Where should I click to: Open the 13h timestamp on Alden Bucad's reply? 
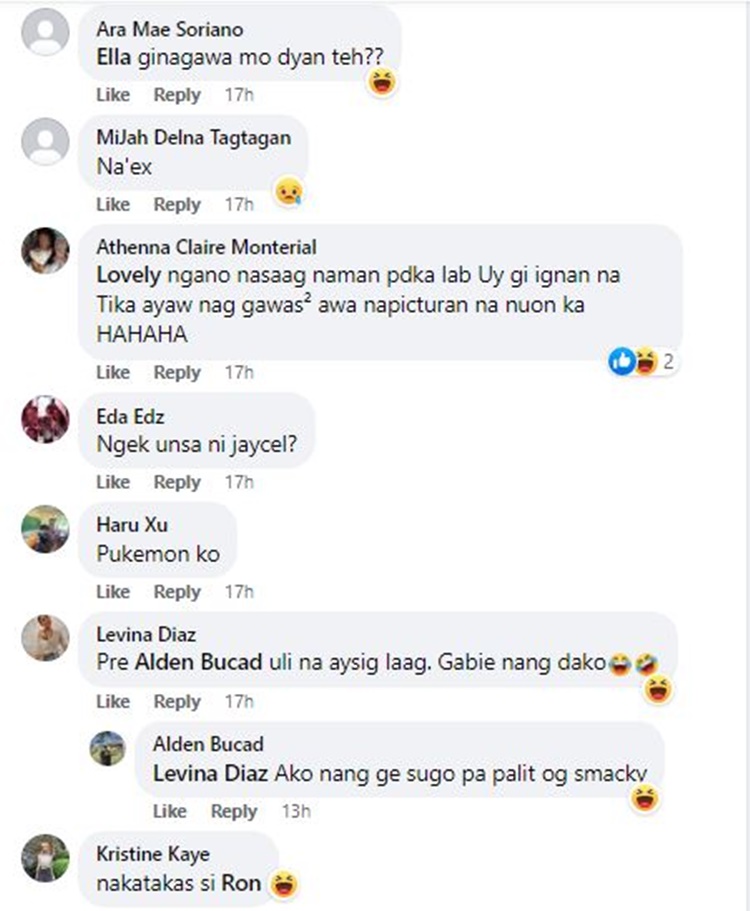(296, 811)
